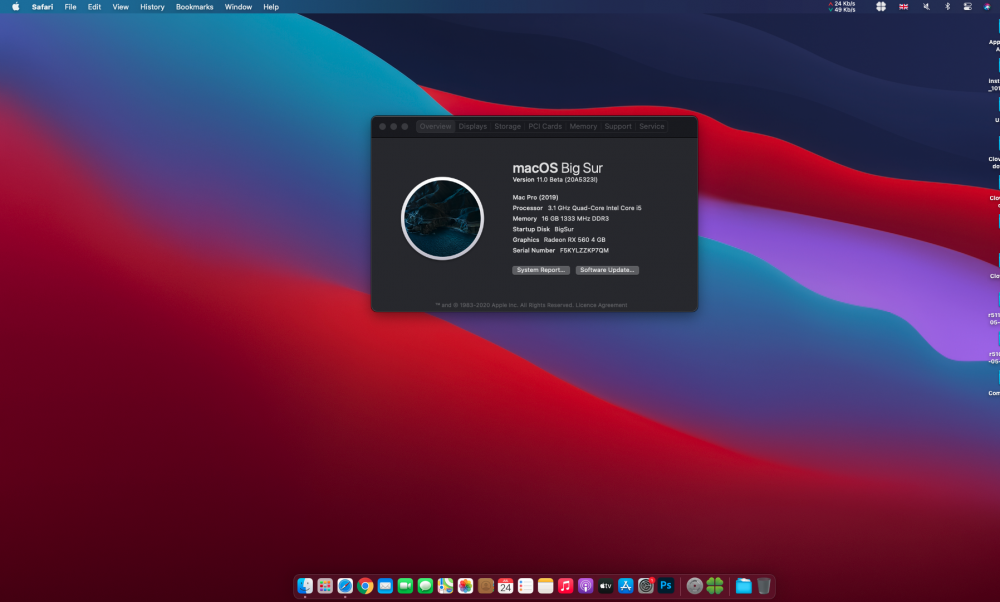Image resolution: width=1000 pixels, height=602 pixels.
Task: Open the grey disk utility Dock icon
Action: (x=695, y=585)
